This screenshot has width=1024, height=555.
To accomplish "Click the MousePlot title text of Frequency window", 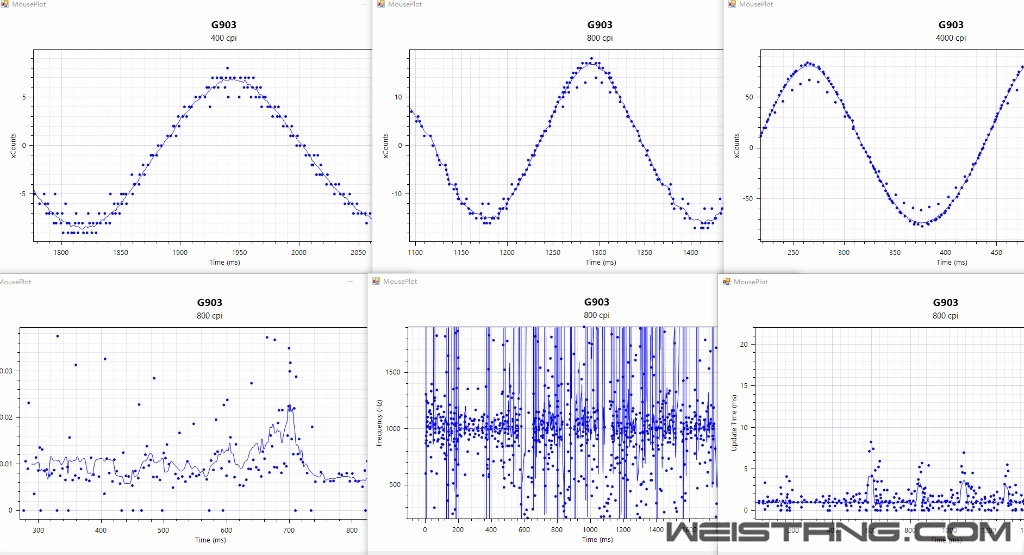I will 400,281.
